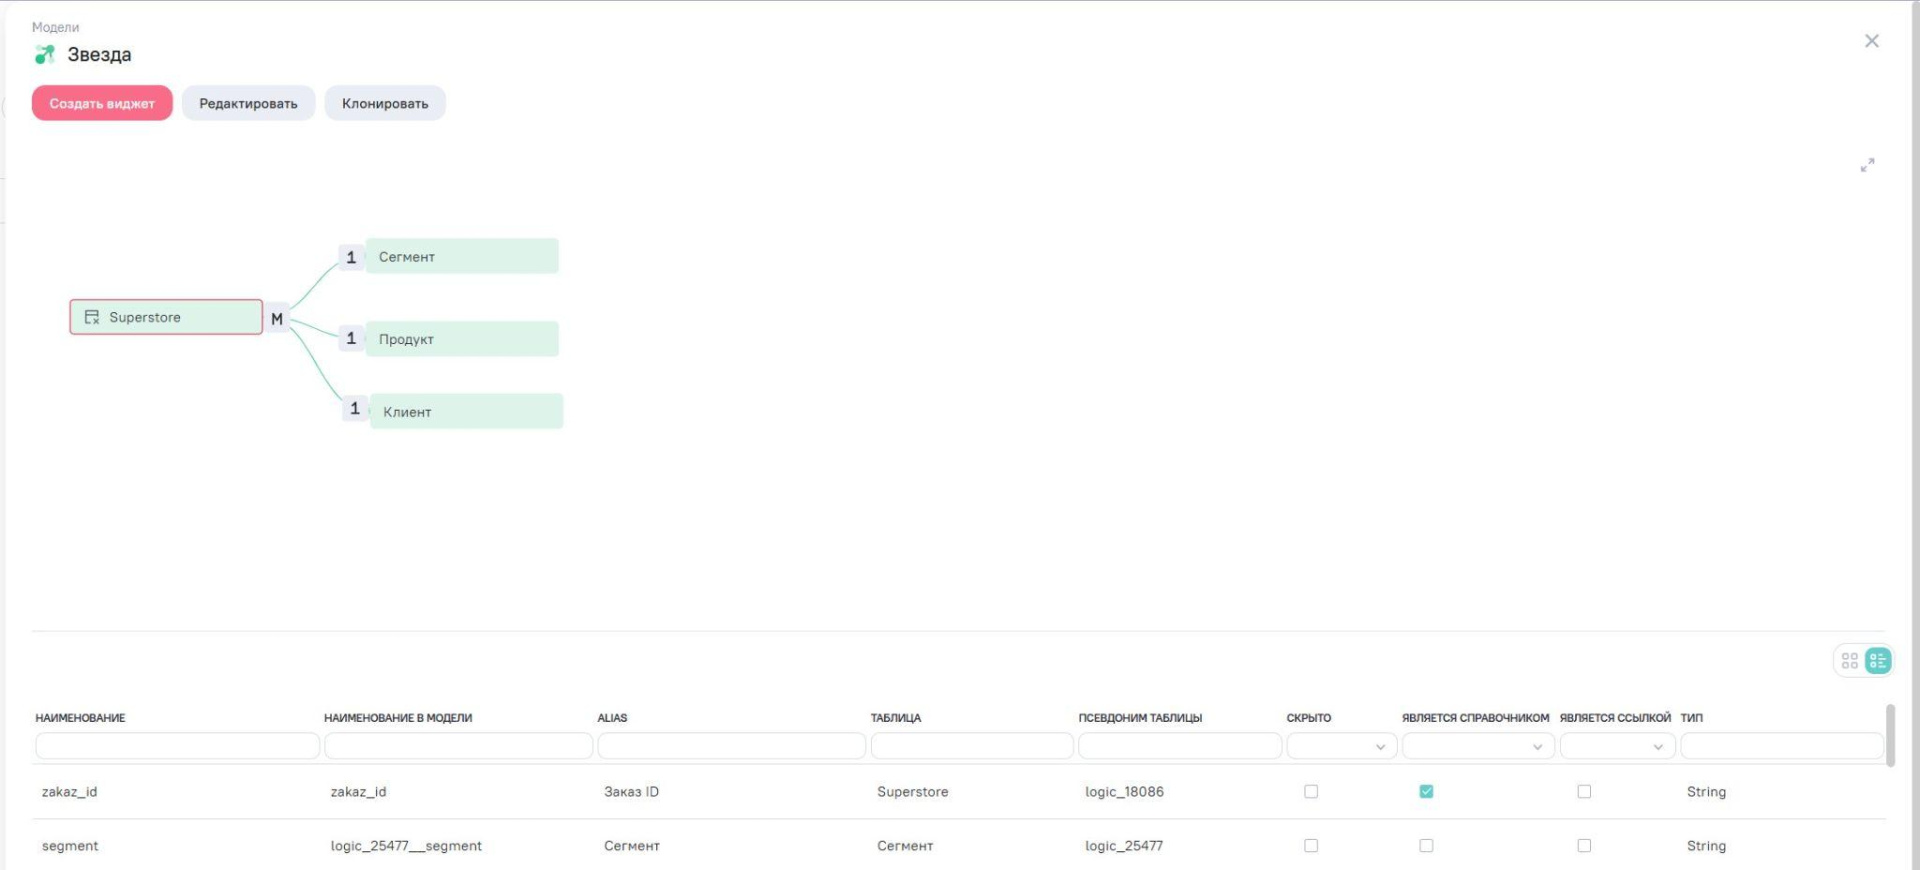Open Является ссылкой filter dropdown

click(1616, 747)
